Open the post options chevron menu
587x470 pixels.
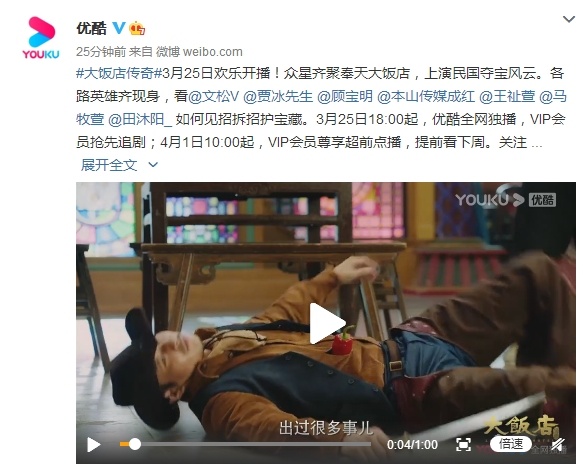(569, 19)
